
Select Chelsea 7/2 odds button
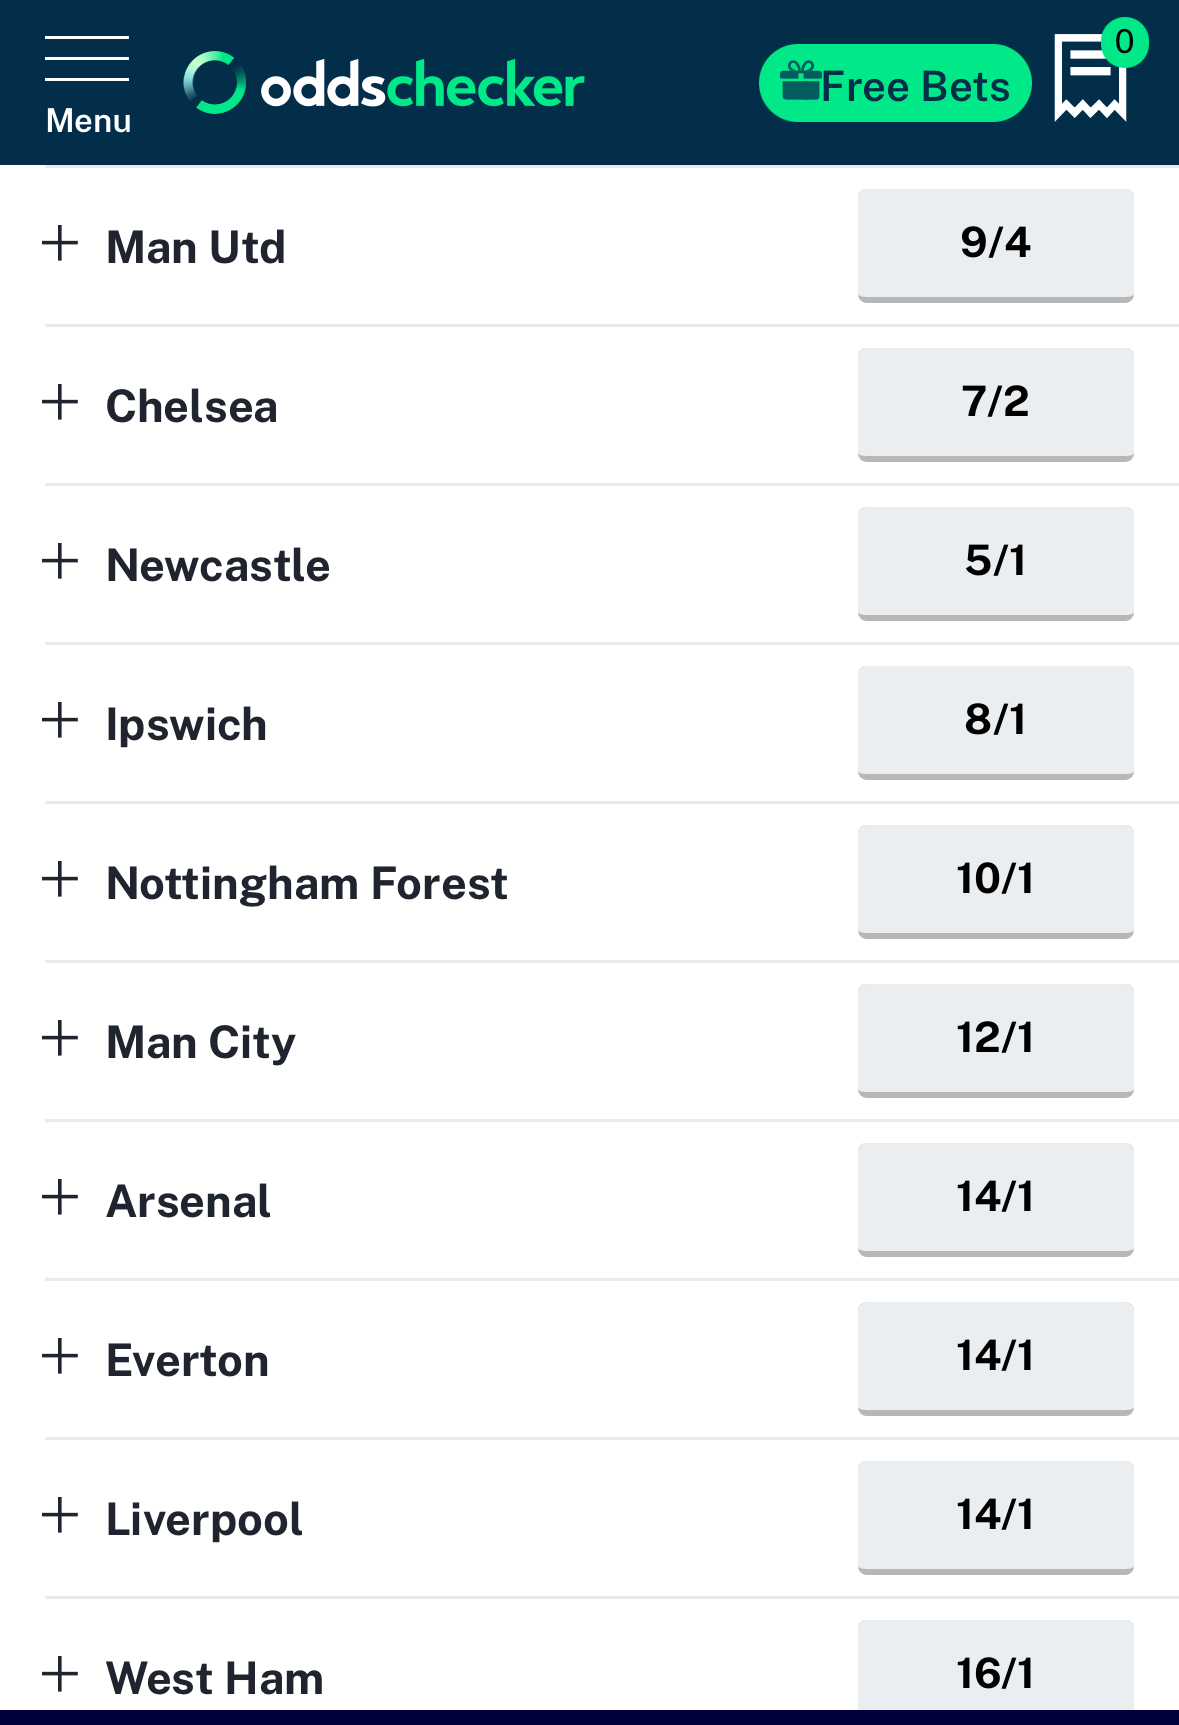(x=995, y=403)
